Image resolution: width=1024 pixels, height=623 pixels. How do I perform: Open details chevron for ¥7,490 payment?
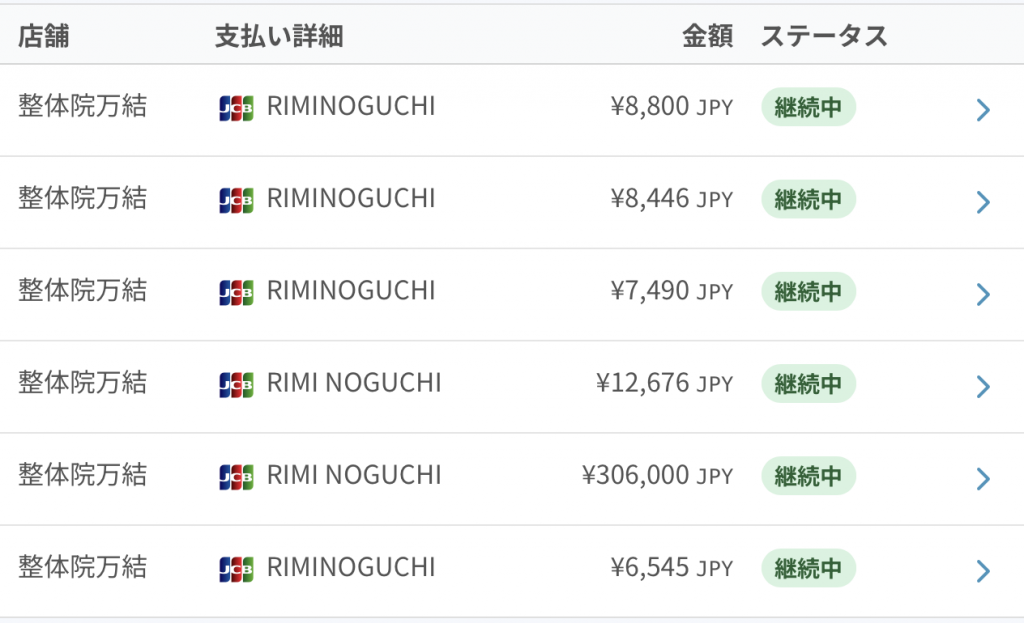click(984, 294)
